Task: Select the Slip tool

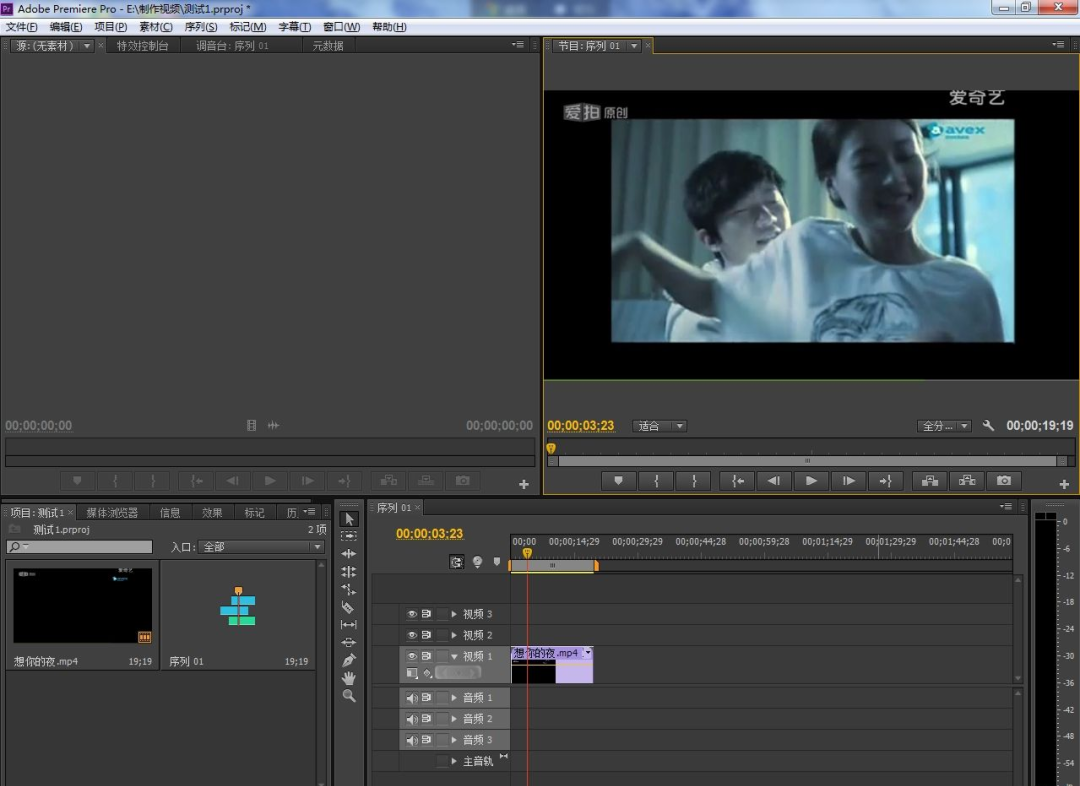Action: 349,625
